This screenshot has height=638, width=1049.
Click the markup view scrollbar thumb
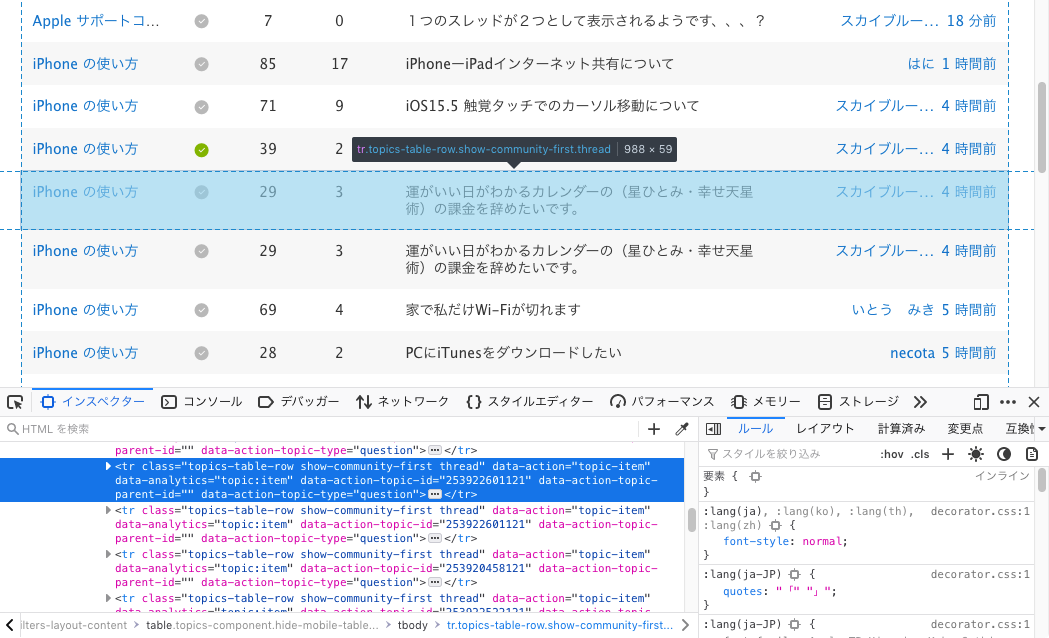[x=691, y=520]
